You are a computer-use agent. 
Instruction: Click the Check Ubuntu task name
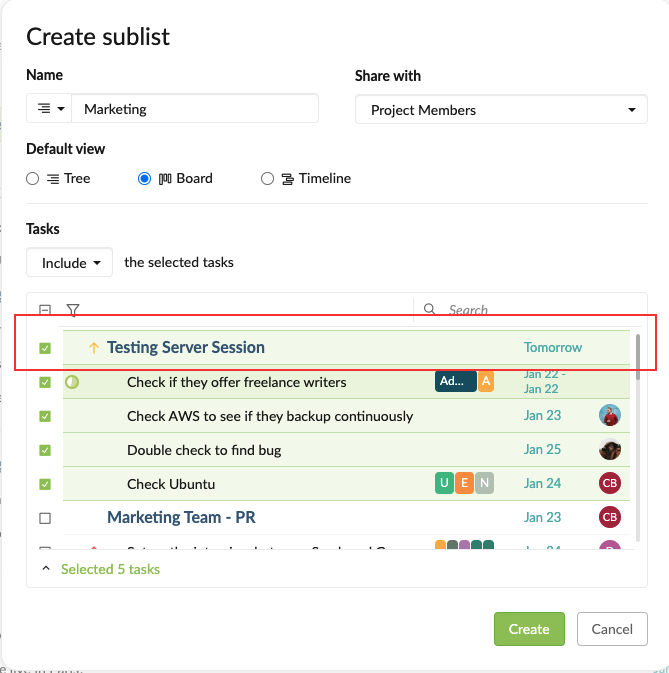click(x=171, y=484)
